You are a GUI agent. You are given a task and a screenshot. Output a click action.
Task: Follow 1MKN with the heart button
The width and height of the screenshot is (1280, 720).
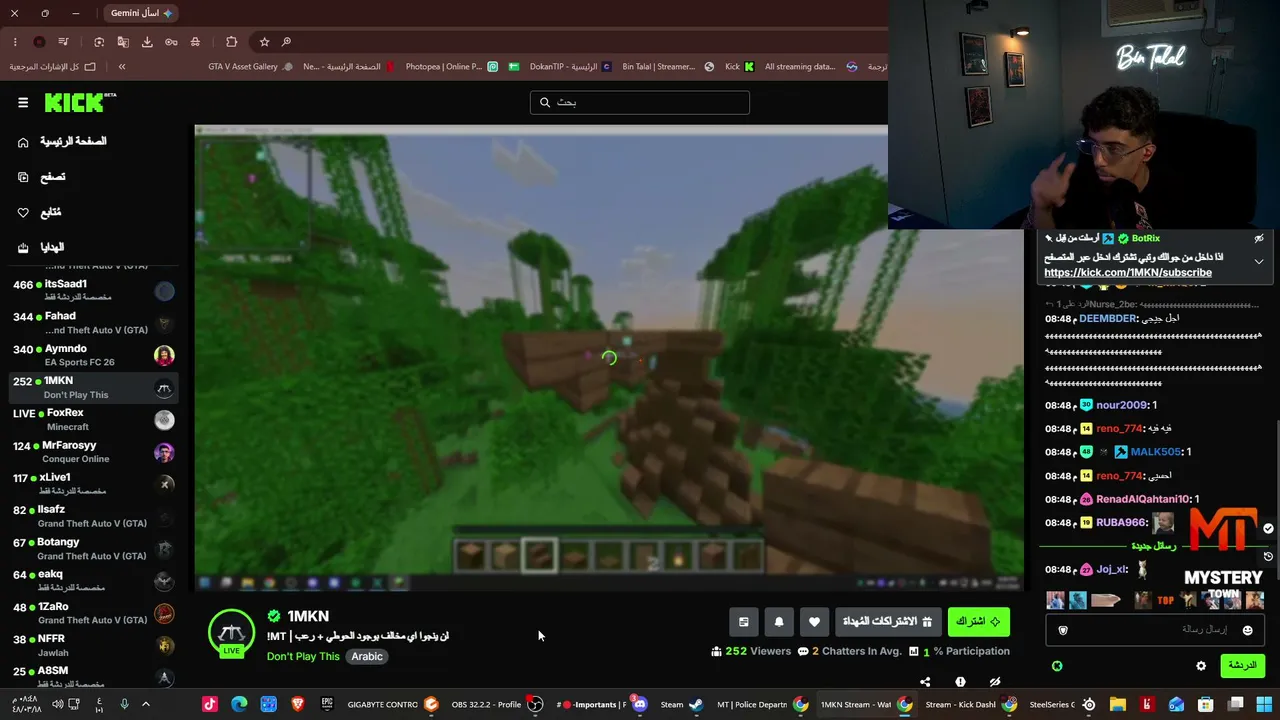[x=814, y=622]
